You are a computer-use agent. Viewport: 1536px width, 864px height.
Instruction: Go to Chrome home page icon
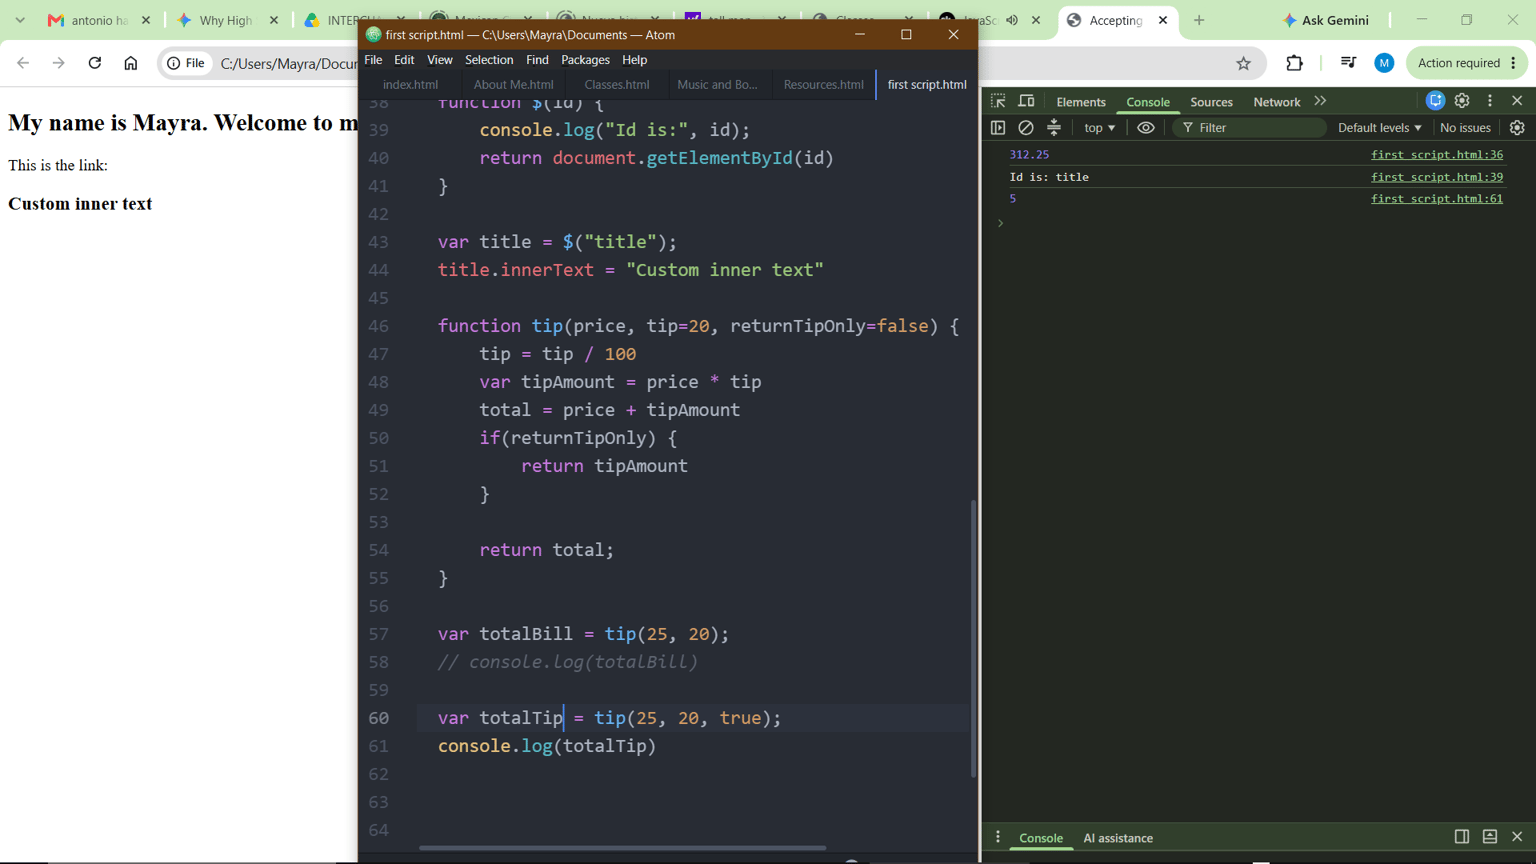pyautogui.click(x=131, y=63)
